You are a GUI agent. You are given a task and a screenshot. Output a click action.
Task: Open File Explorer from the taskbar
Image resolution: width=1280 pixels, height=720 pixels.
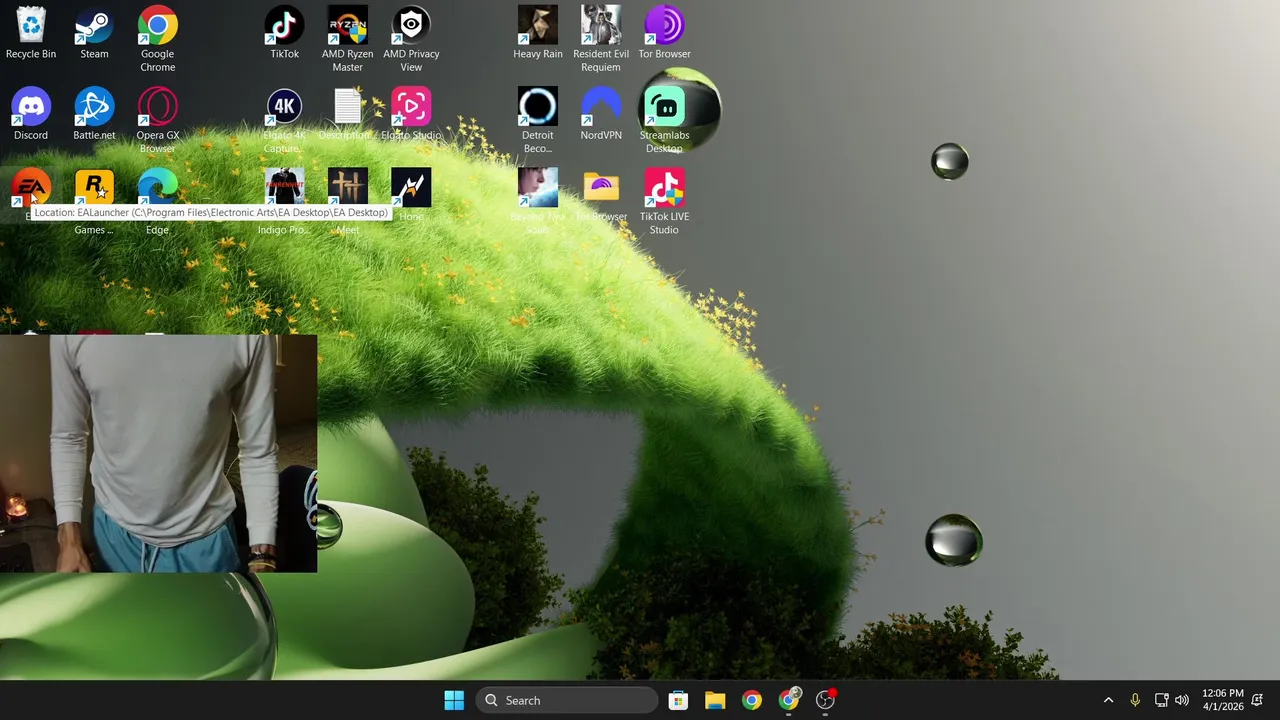point(715,700)
